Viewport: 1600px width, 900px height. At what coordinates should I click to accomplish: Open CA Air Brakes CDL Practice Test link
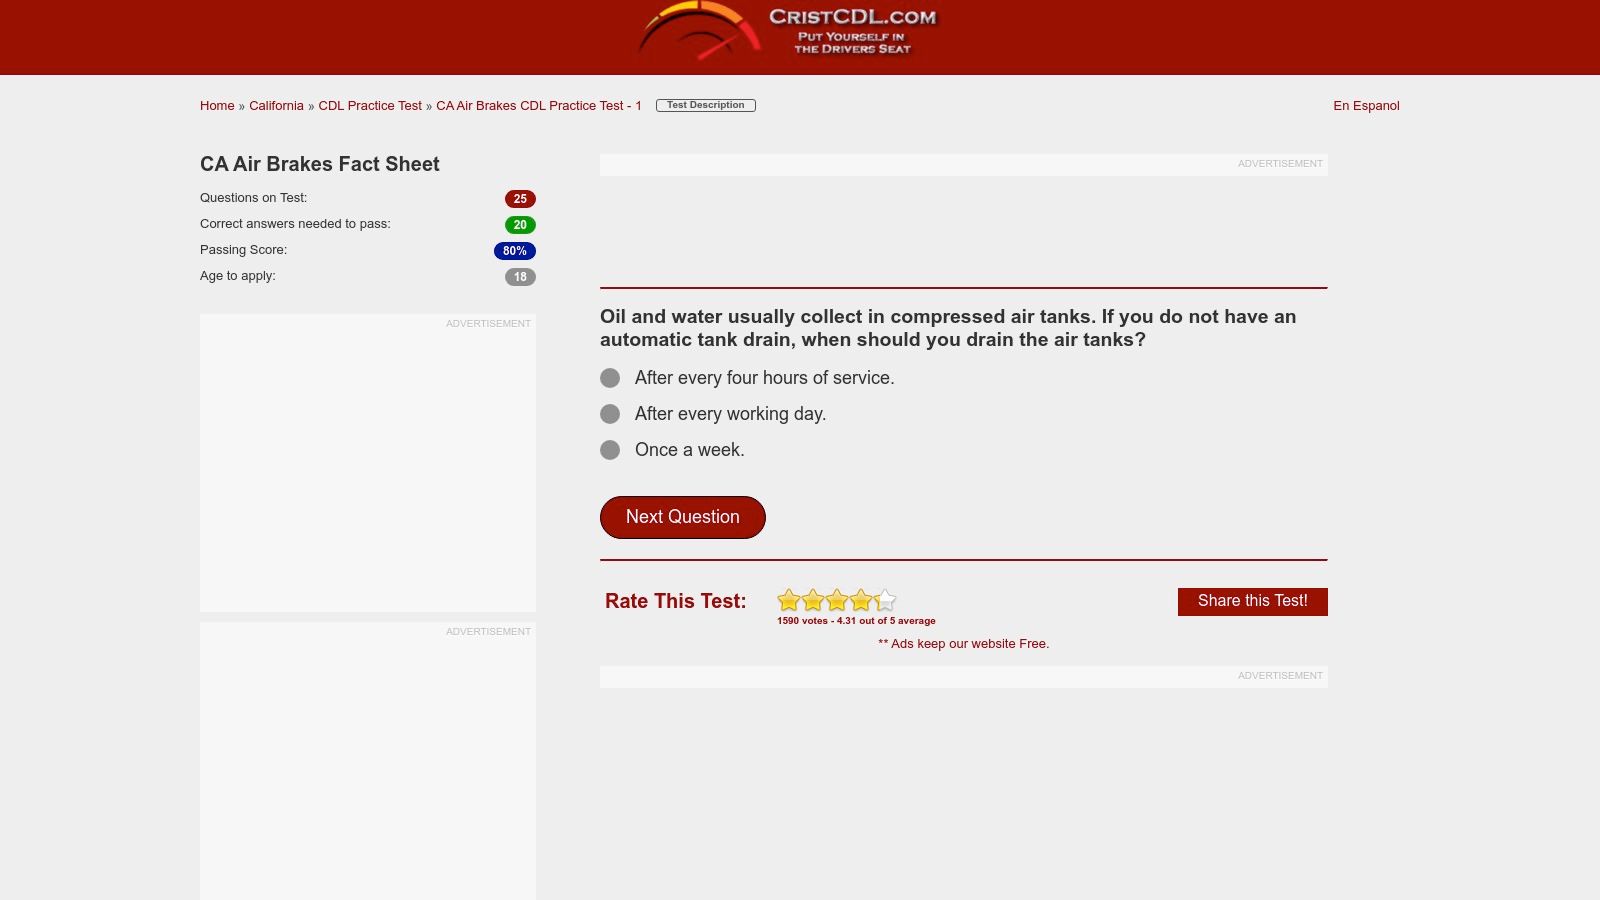pyautogui.click(x=539, y=106)
